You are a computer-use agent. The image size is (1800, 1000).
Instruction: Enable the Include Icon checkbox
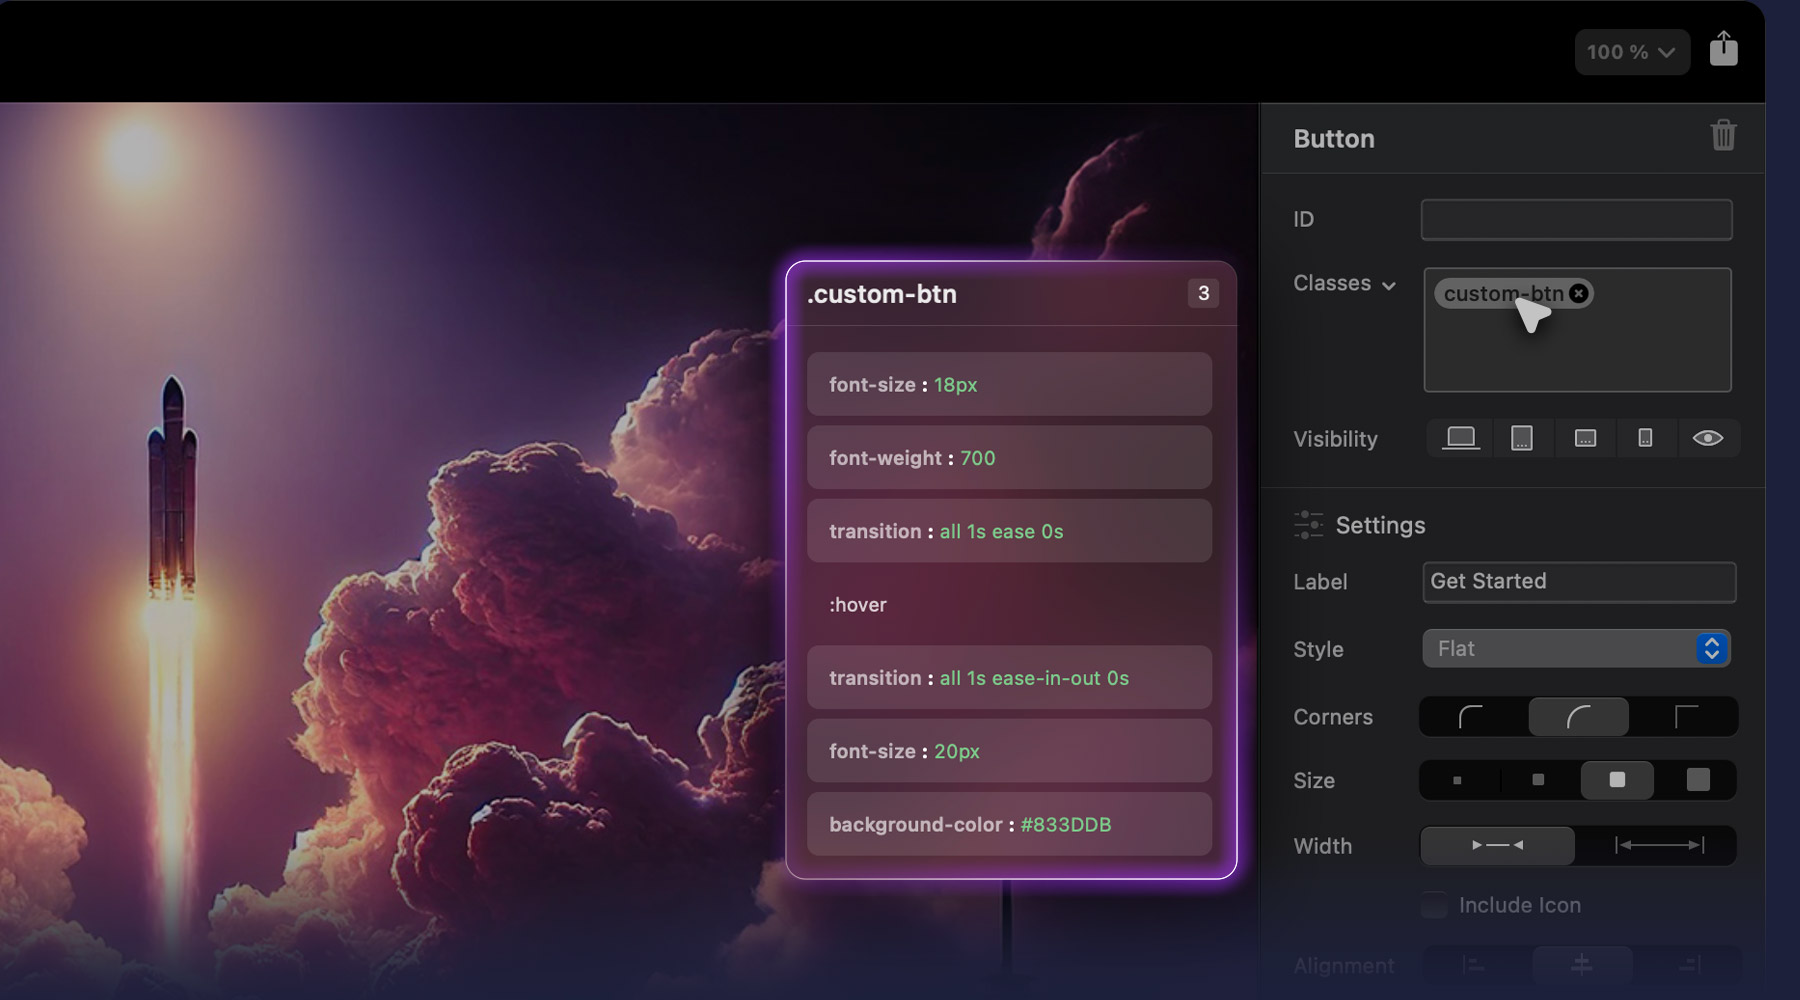point(1433,904)
